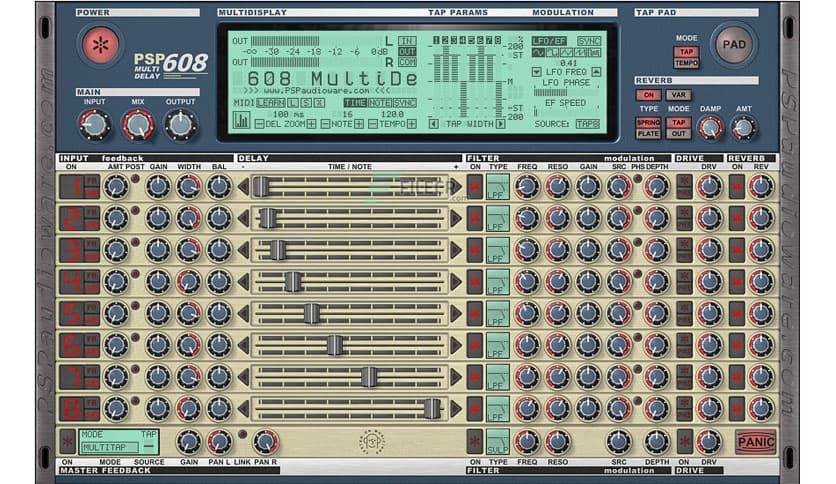The image size is (836, 484).
Task: Click tap 5 red number display
Action: pos(73,314)
